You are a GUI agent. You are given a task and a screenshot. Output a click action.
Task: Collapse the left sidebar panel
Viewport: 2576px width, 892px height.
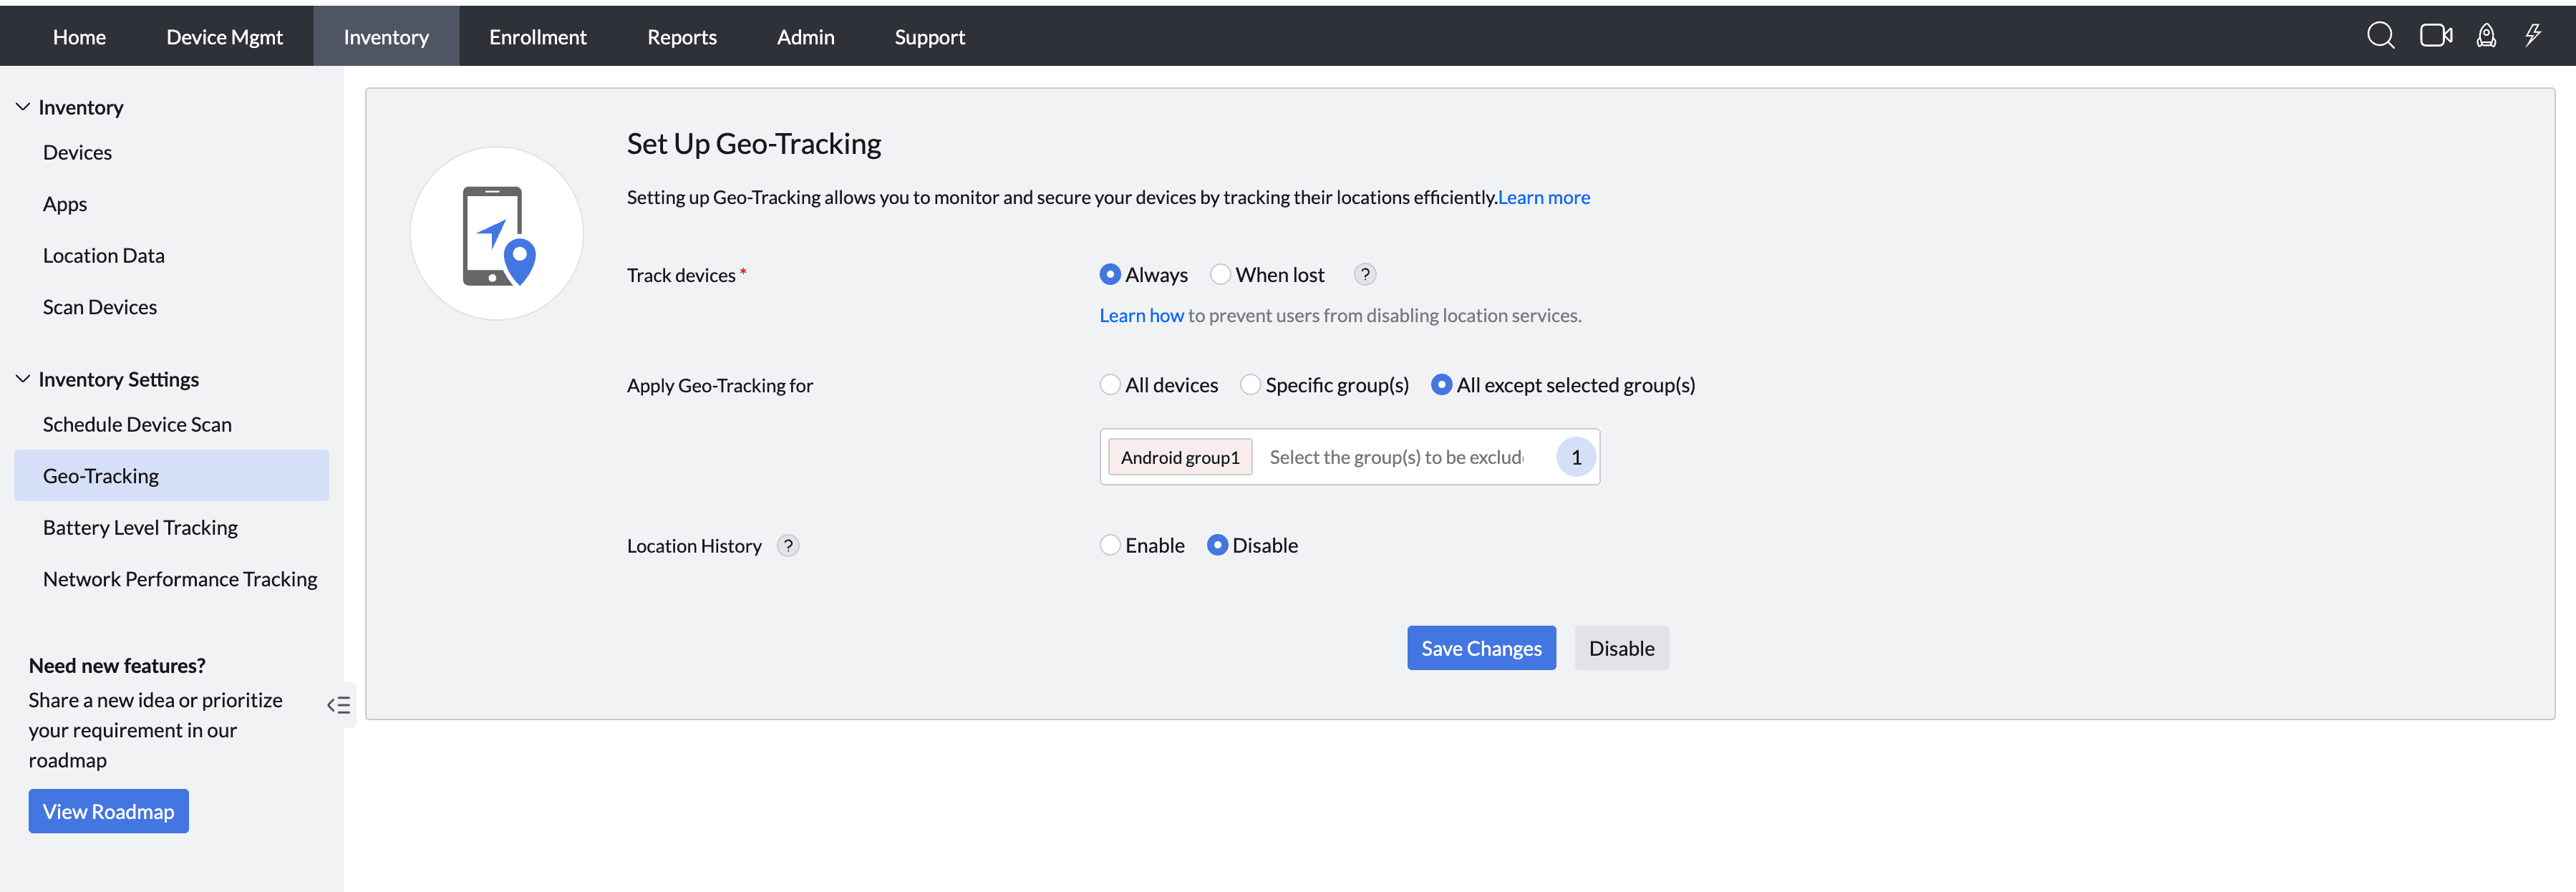[339, 705]
